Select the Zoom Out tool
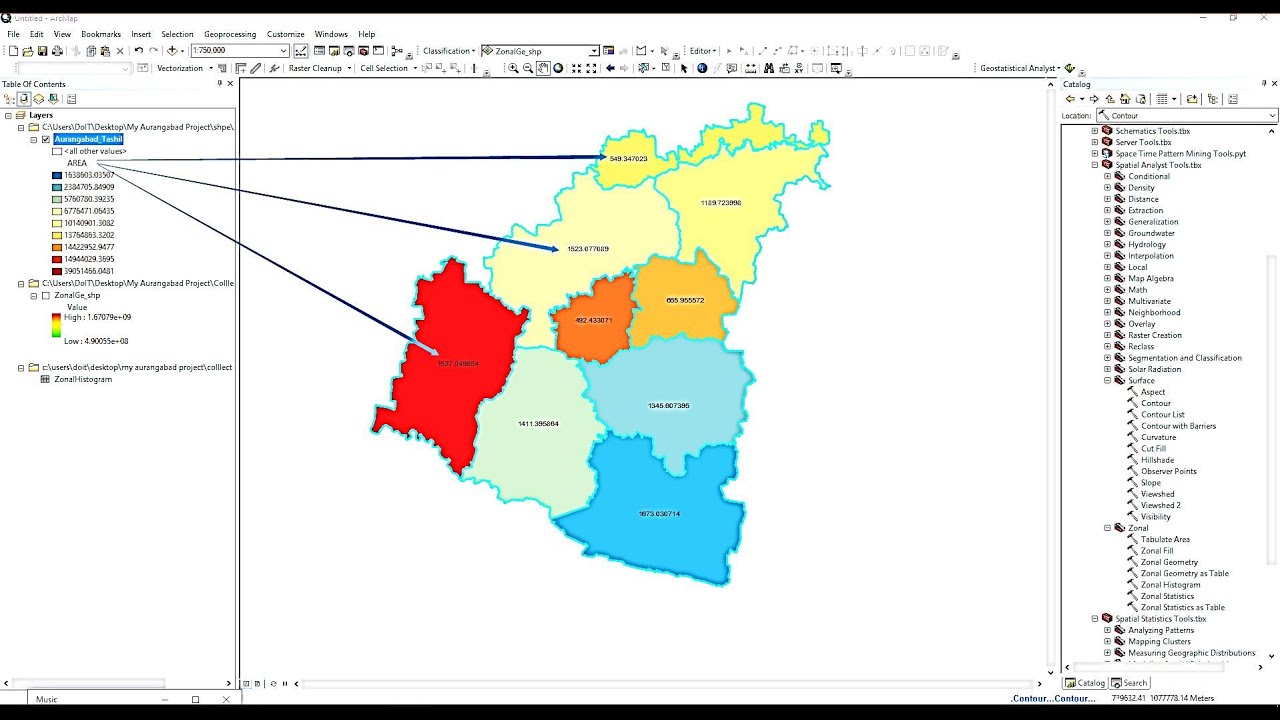Image resolution: width=1280 pixels, height=720 pixels. (528, 68)
